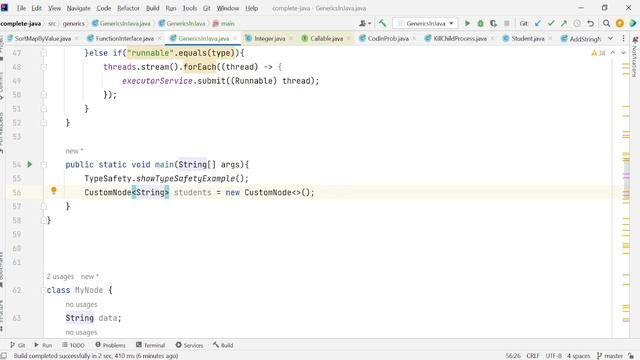Open the Services tool window
This screenshot has width=640, height=360.
click(189, 345)
